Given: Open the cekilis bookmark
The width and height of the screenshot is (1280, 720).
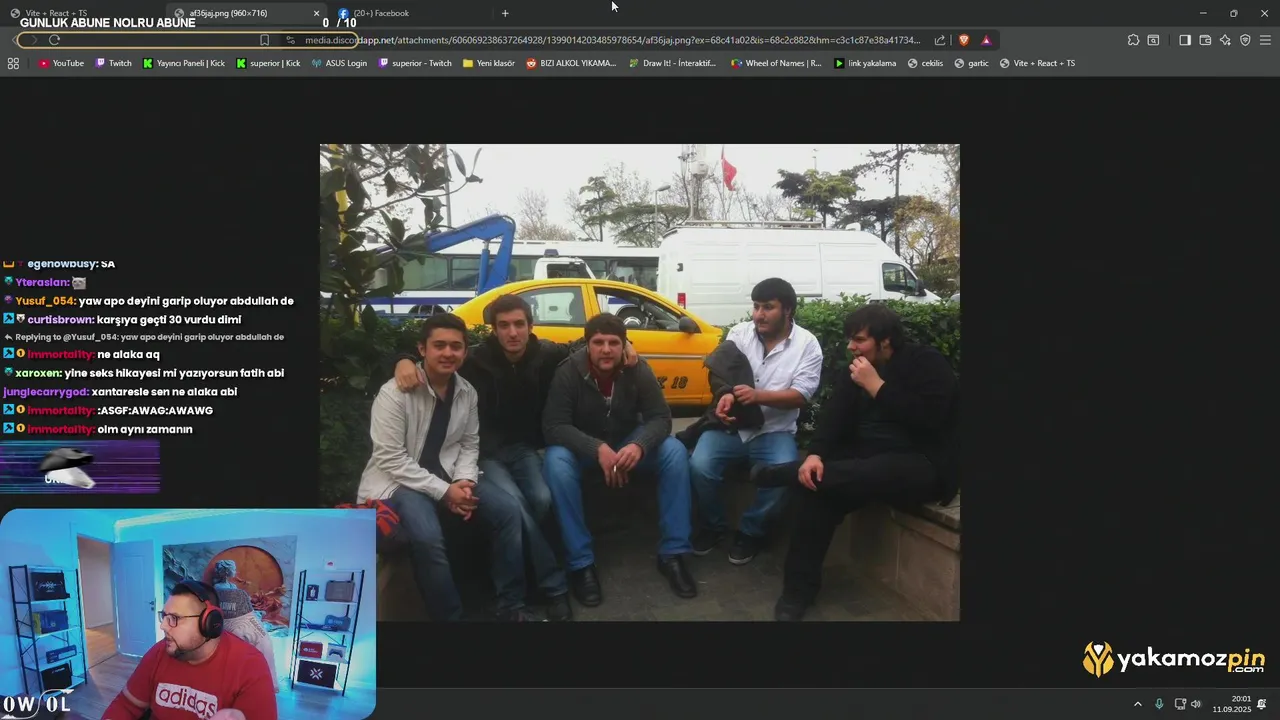Looking at the screenshot, I should point(925,63).
